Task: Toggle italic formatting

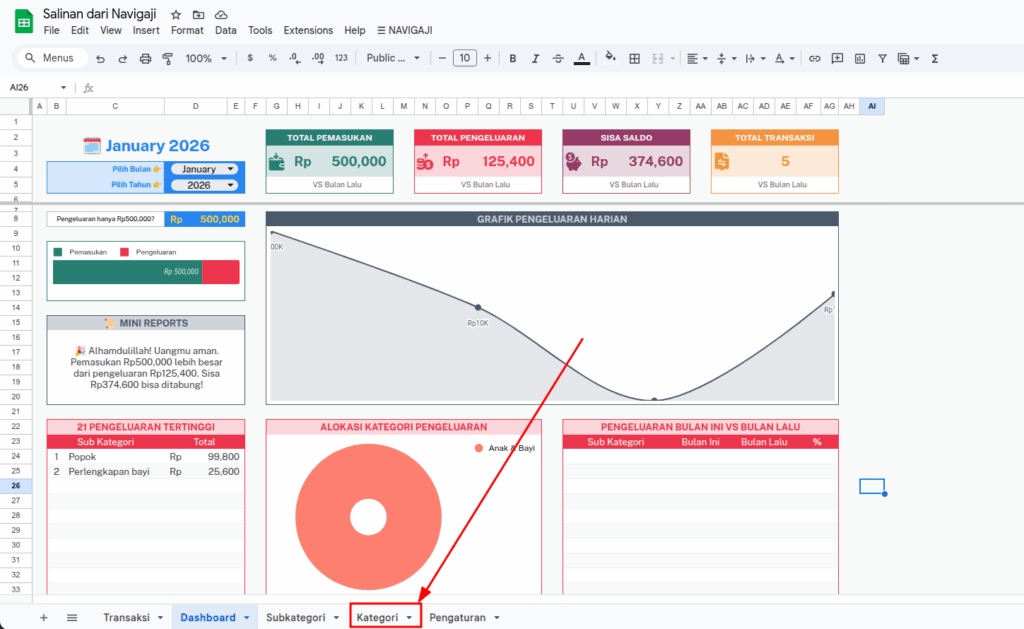Action: point(536,59)
